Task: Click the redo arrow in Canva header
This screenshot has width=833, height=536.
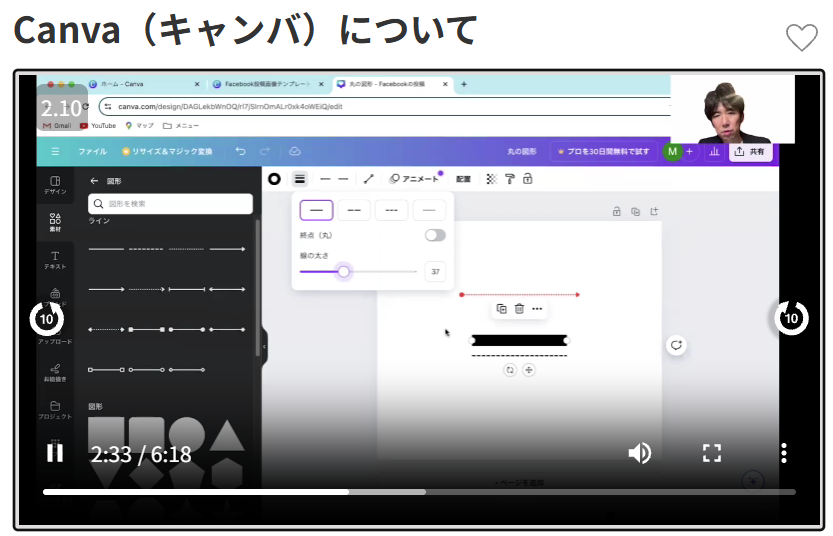Action: [265, 151]
